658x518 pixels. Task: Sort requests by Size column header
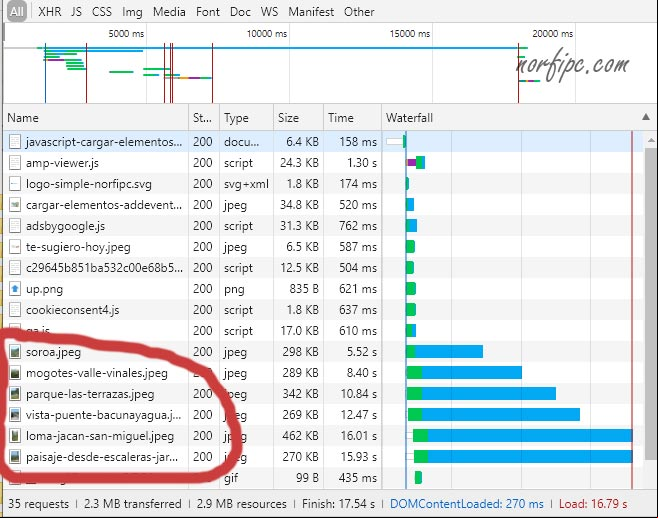point(288,118)
